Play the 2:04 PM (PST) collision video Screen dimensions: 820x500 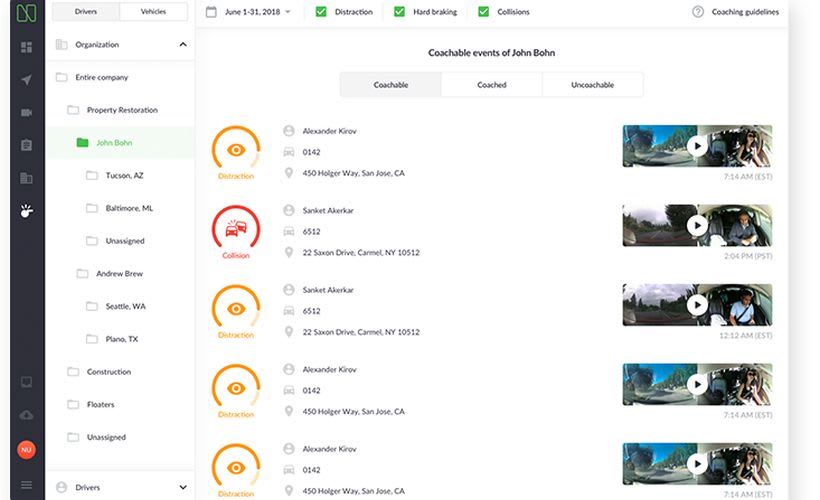(697, 225)
